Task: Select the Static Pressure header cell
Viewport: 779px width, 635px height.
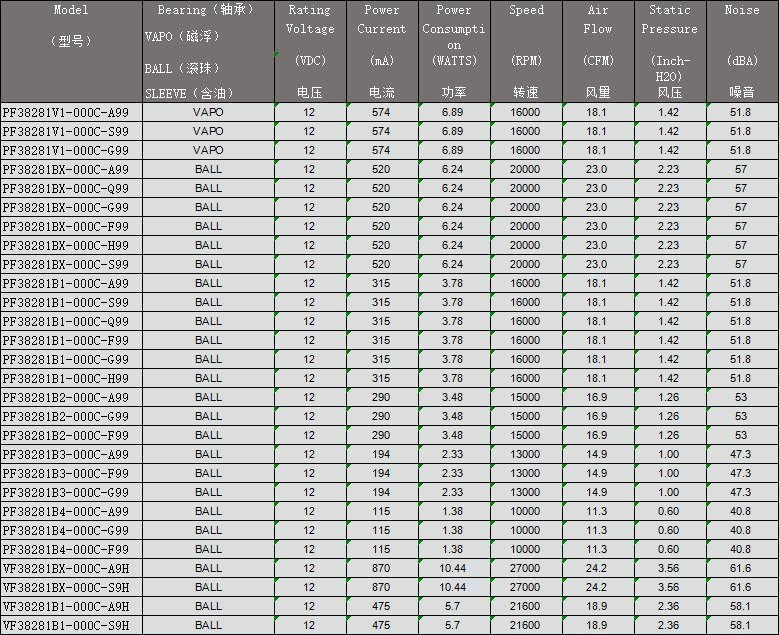Action: pos(669,50)
